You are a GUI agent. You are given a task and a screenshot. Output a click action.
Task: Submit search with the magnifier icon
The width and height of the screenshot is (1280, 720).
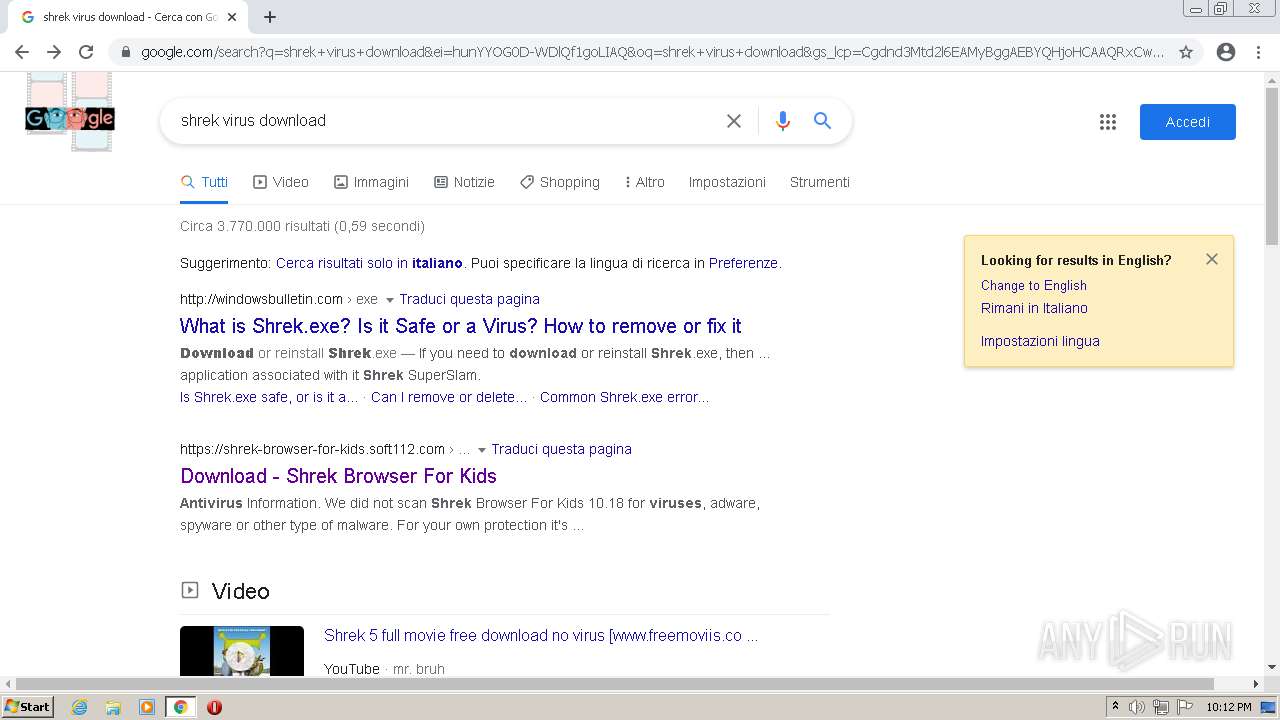click(823, 121)
